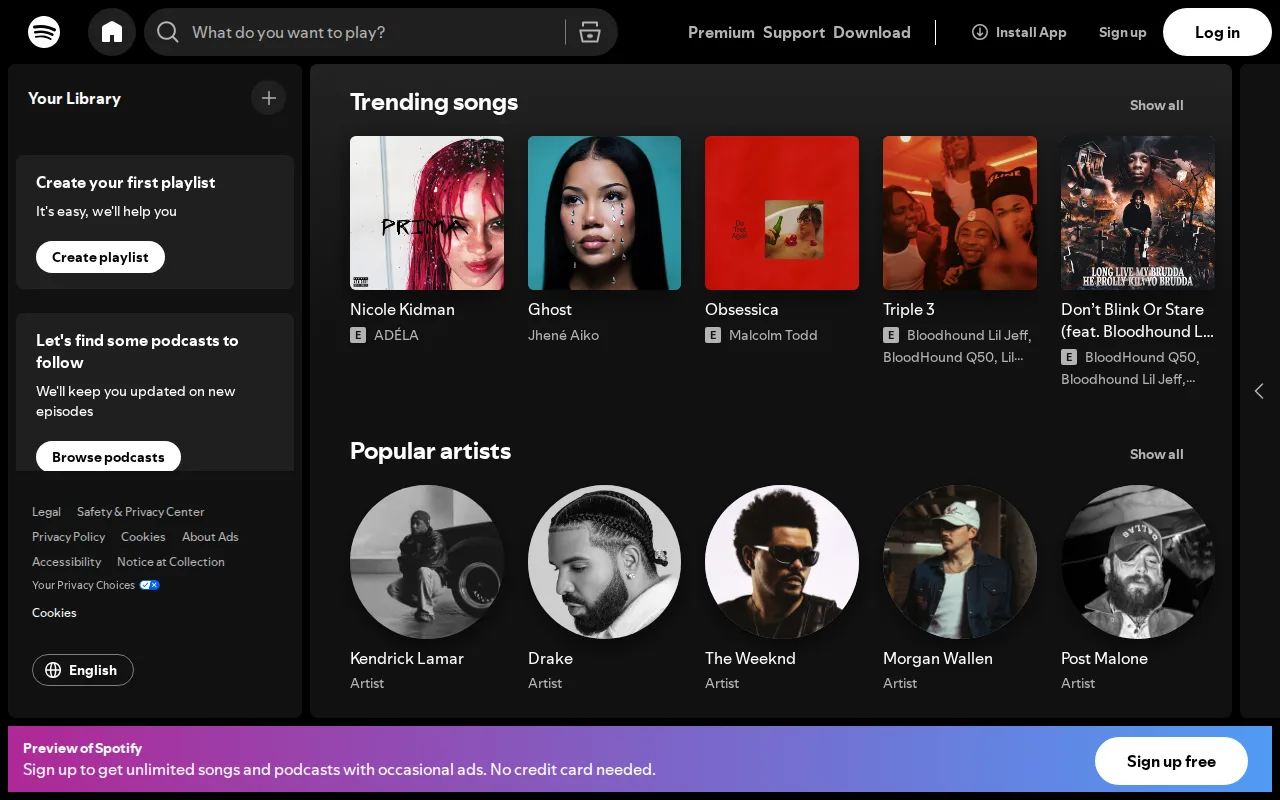Open the Ghost song cover by Jhené Aiko
The width and height of the screenshot is (1280, 800).
pos(604,213)
